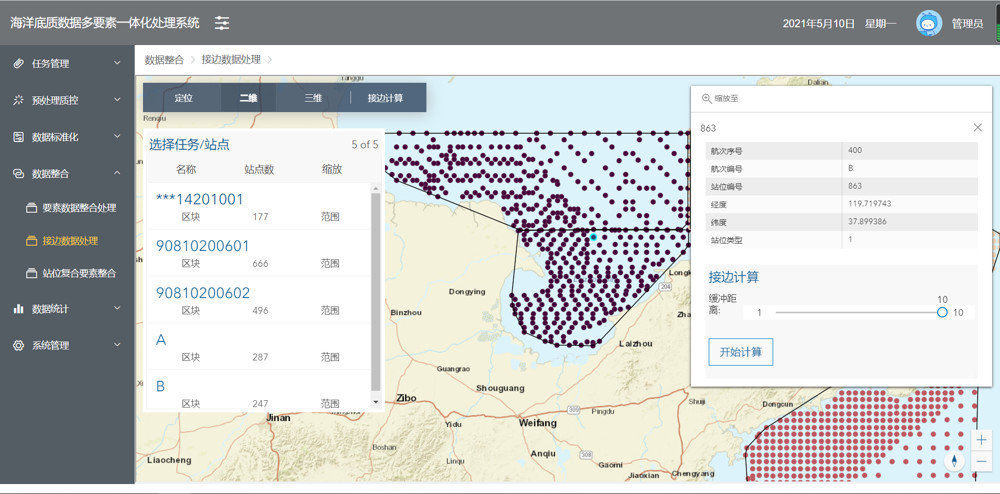Click the map zoom in plus button
Screen dimensions: 1000x494
pyautogui.click(x=981, y=440)
